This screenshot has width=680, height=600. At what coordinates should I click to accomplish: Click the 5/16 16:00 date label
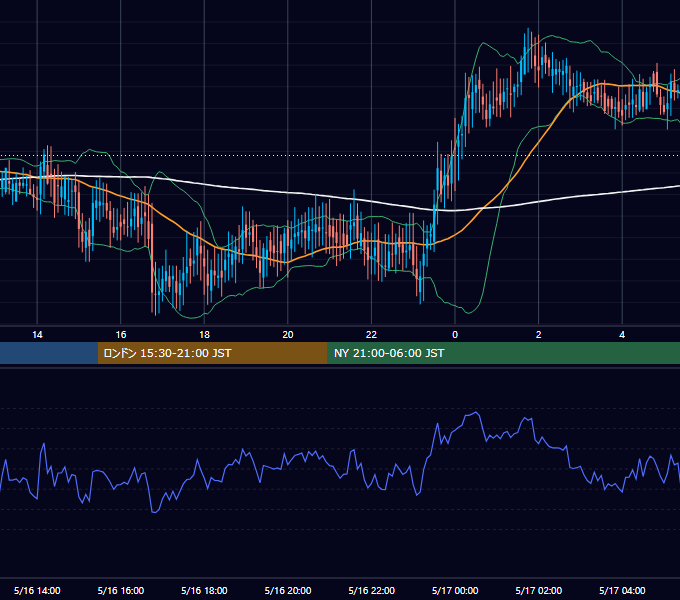[x=121, y=590]
